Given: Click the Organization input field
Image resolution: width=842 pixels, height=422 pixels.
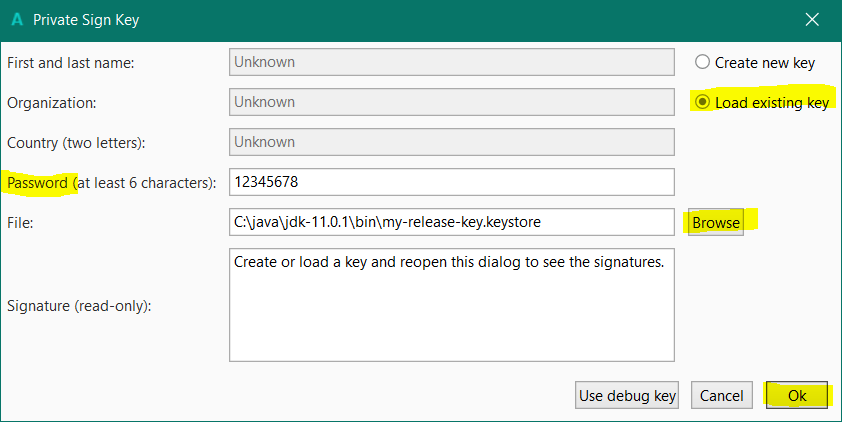Looking at the screenshot, I should click(451, 102).
